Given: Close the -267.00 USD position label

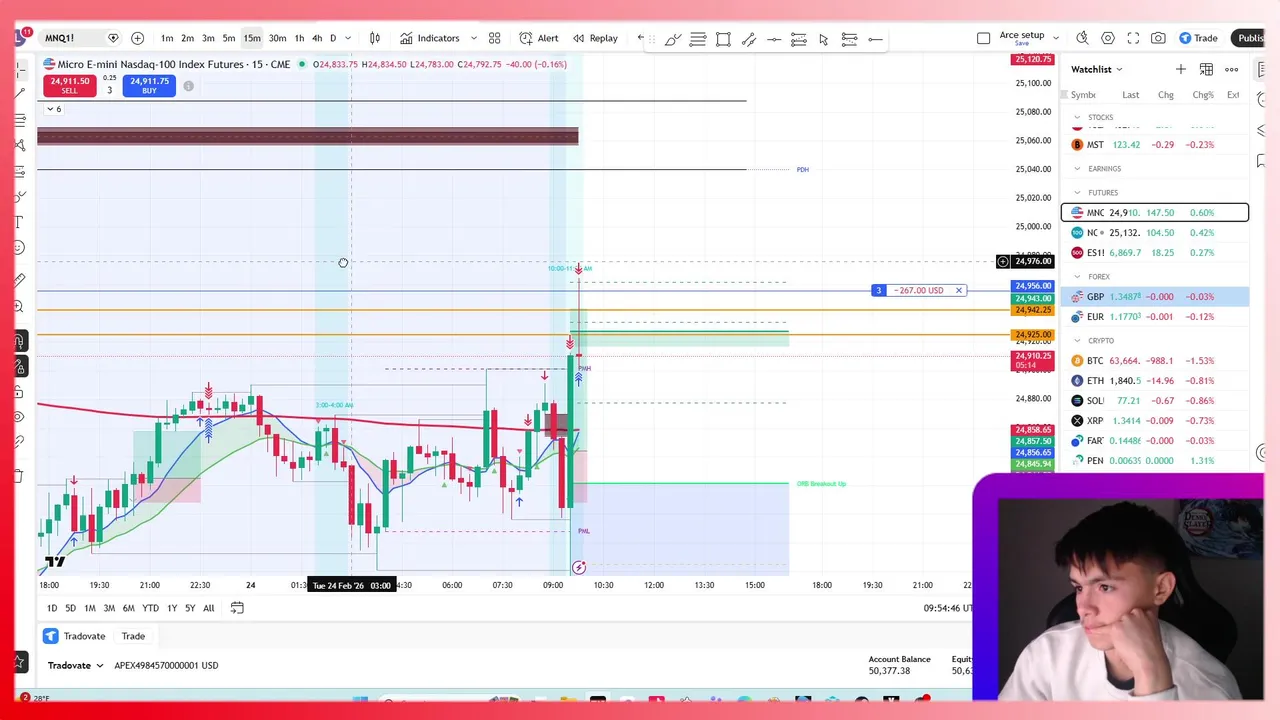Looking at the screenshot, I should 958,291.
